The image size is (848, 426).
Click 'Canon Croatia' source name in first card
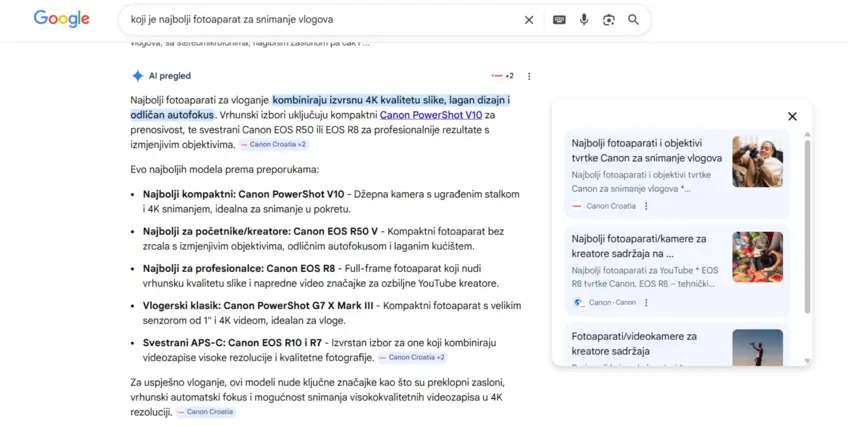coord(611,206)
